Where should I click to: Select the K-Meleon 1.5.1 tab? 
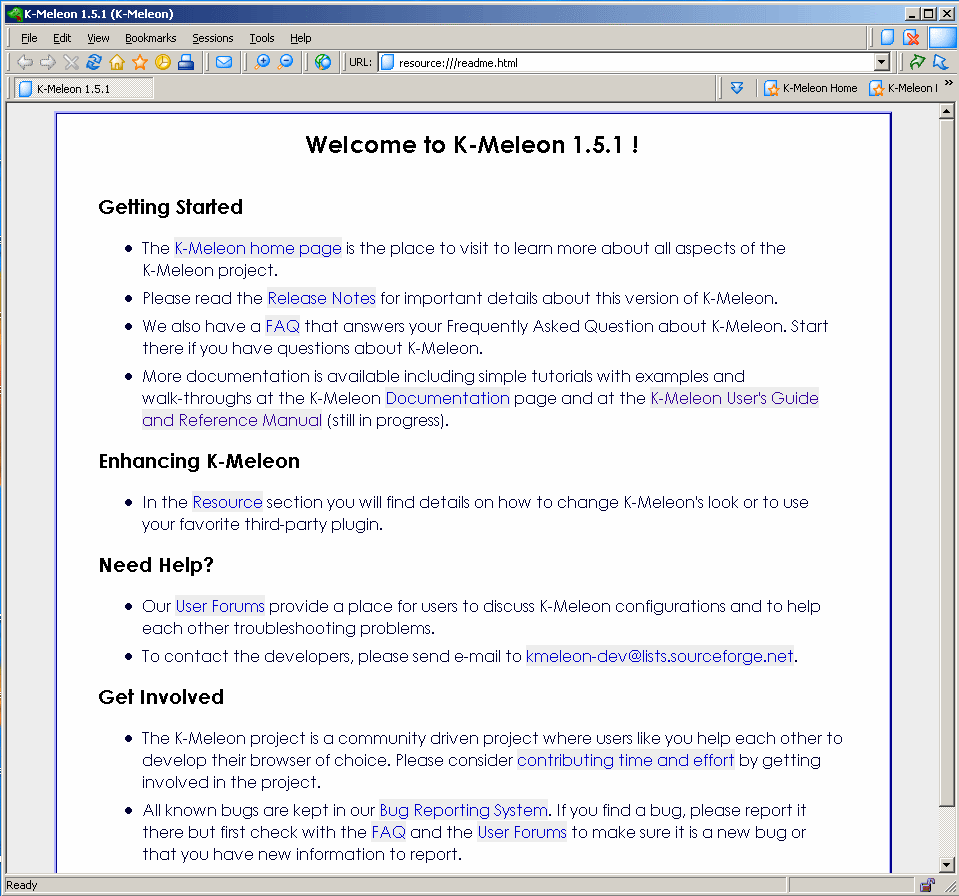[x=84, y=88]
